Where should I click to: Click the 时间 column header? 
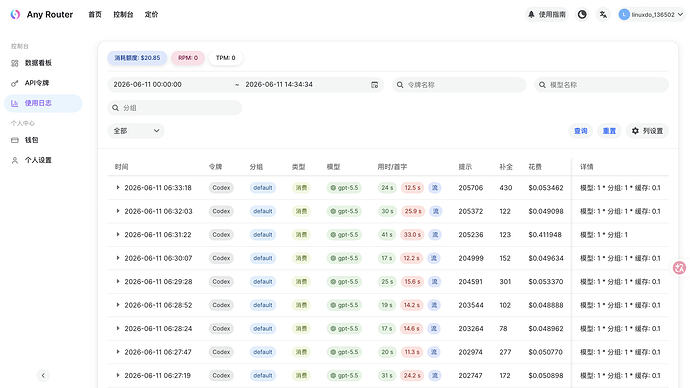tap(121, 167)
